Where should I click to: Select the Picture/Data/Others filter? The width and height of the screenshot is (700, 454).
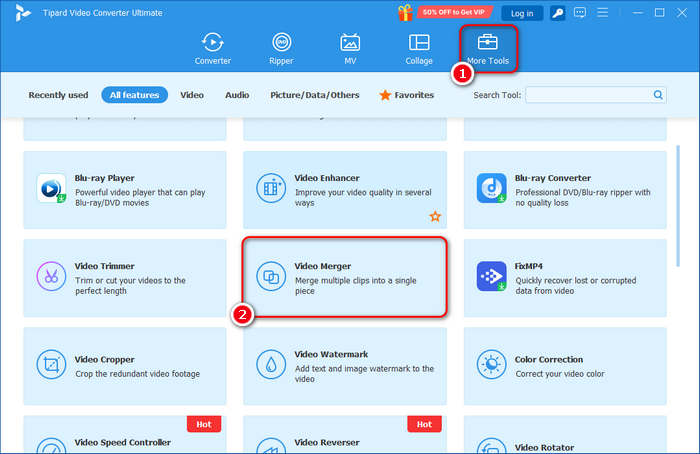(315, 95)
